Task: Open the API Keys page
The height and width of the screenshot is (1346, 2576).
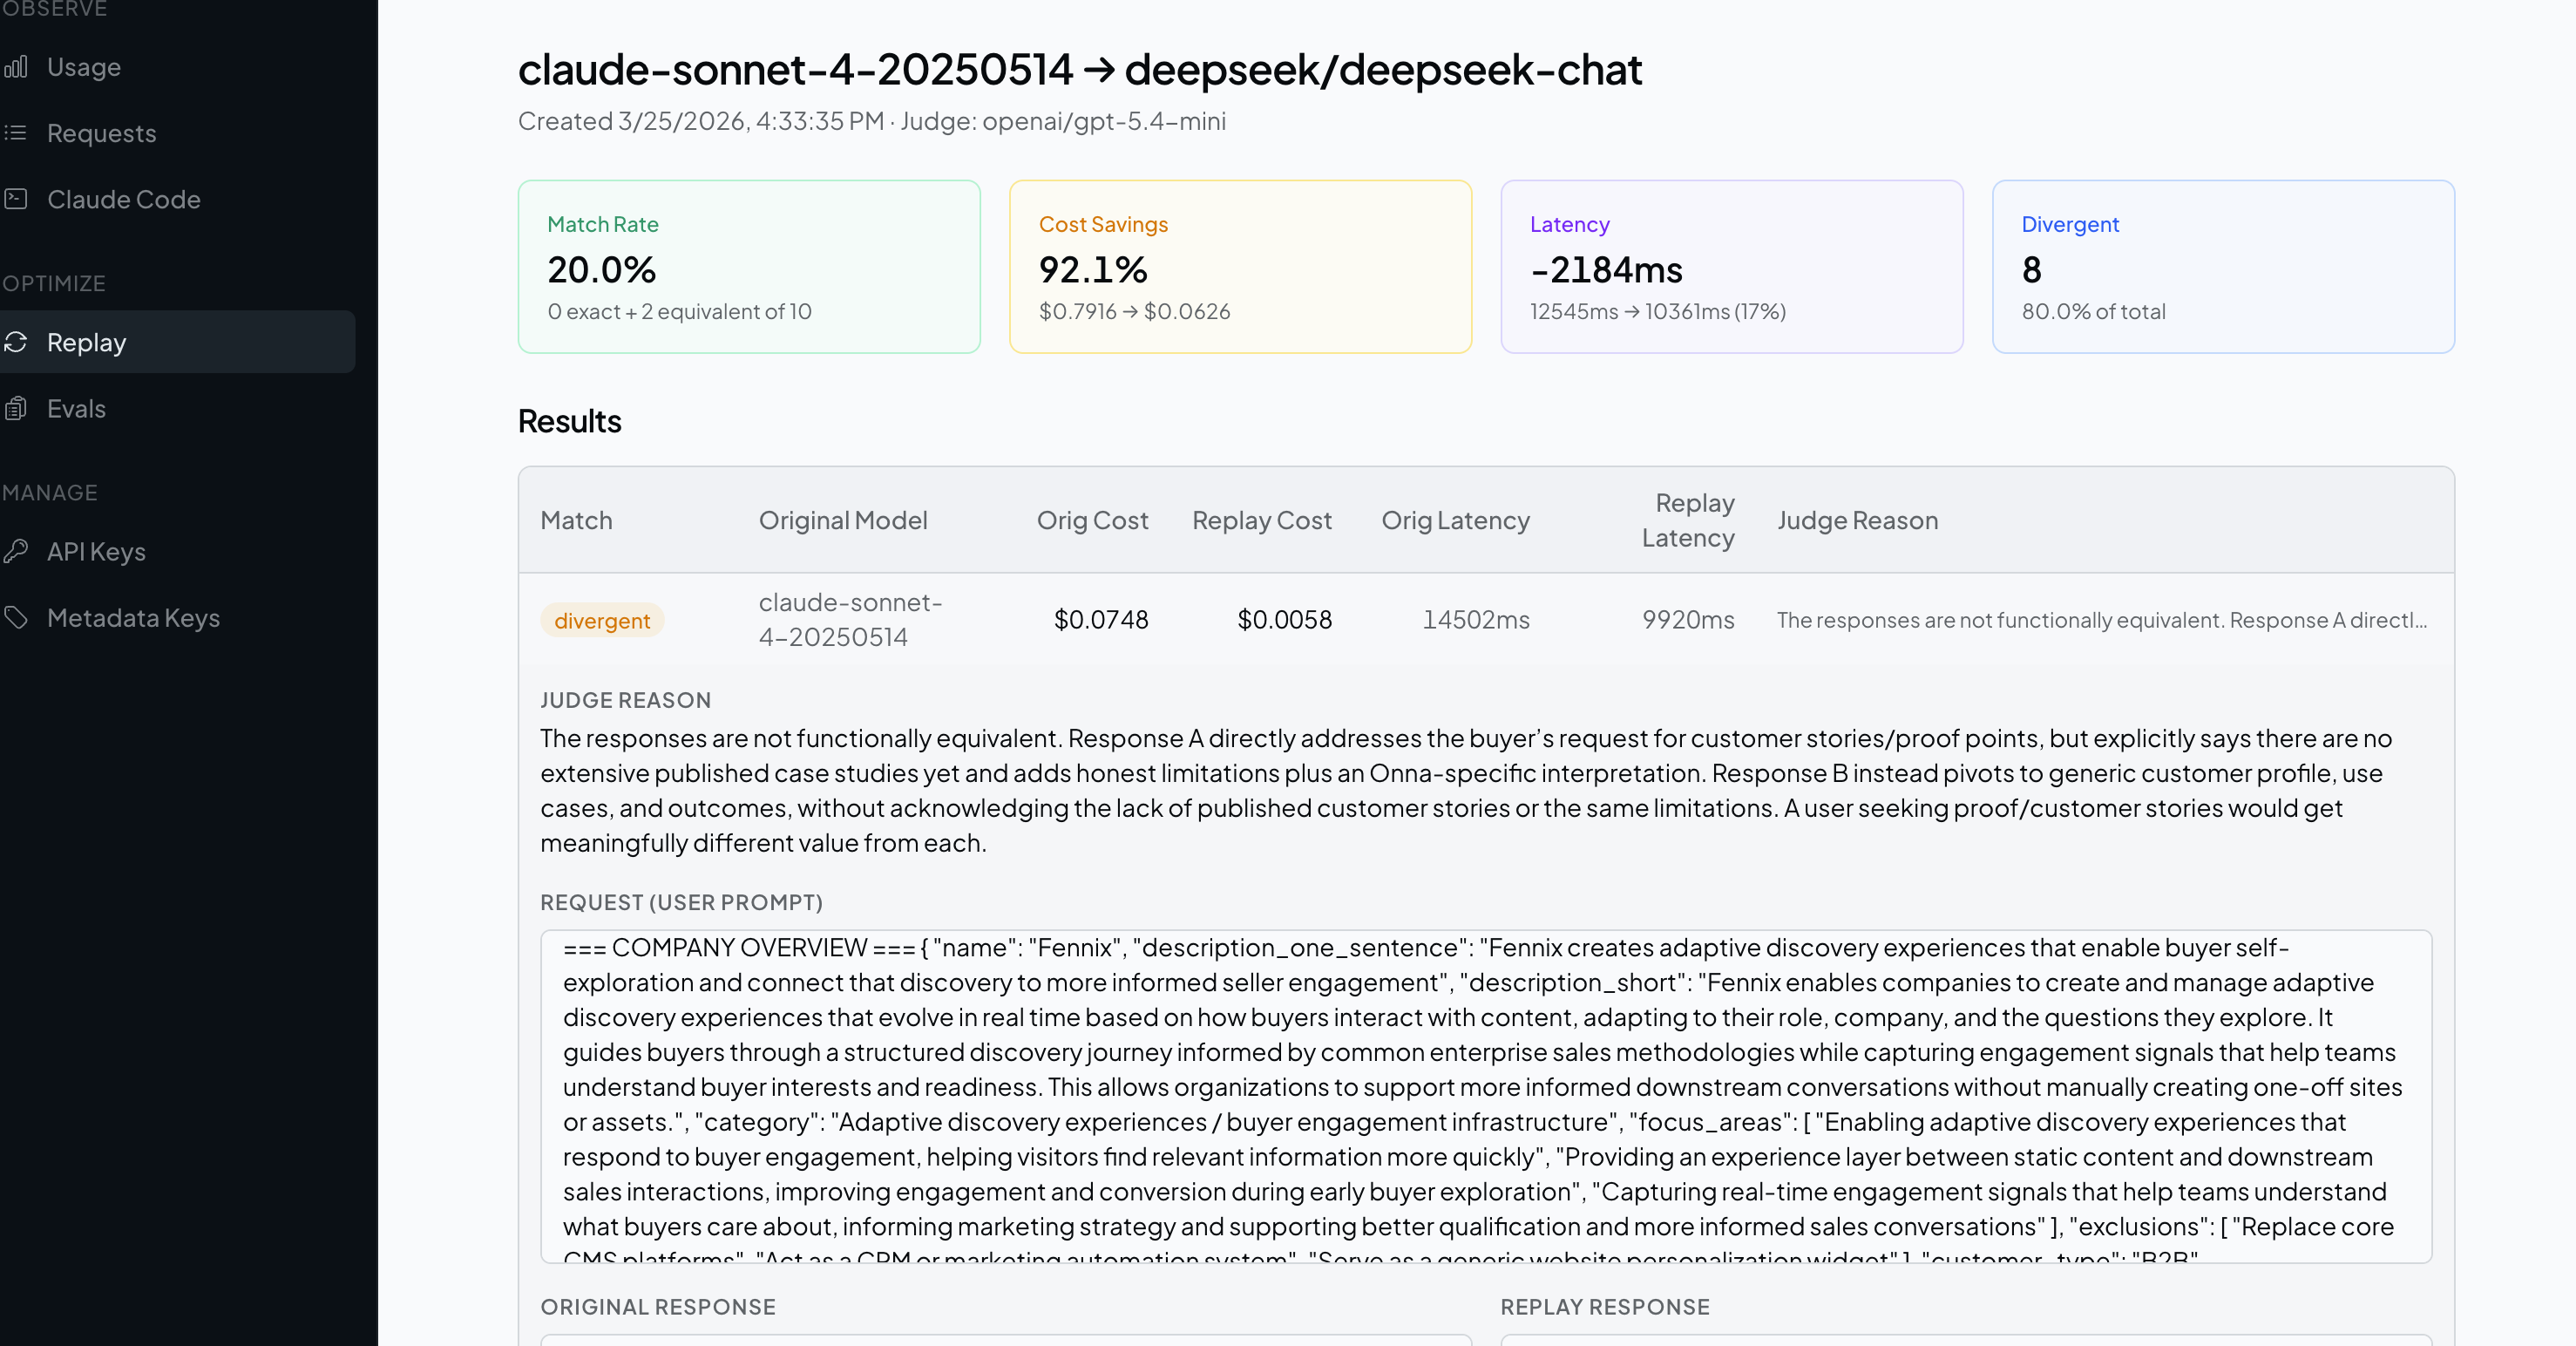Action: pyautogui.click(x=96, y=551)
